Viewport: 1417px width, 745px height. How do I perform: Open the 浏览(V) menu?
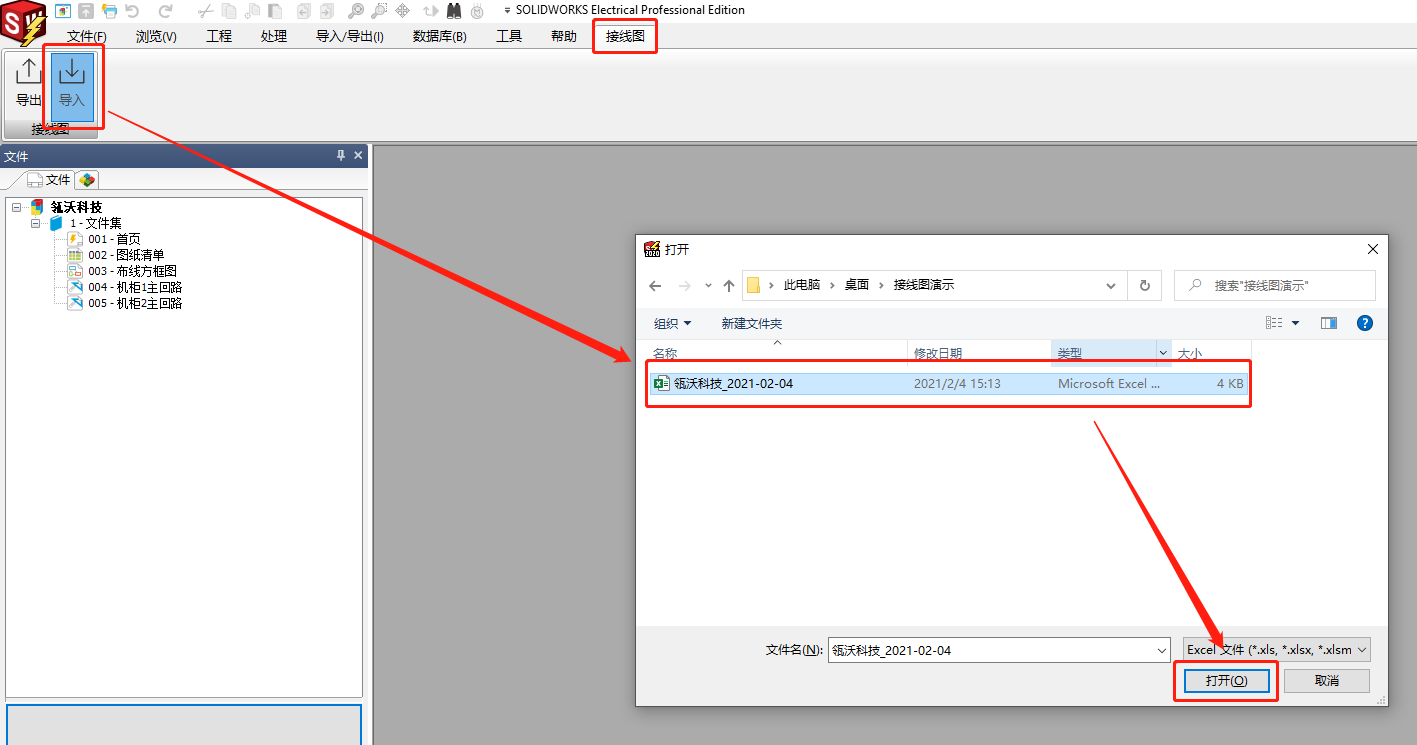click(x=156, y=36)
